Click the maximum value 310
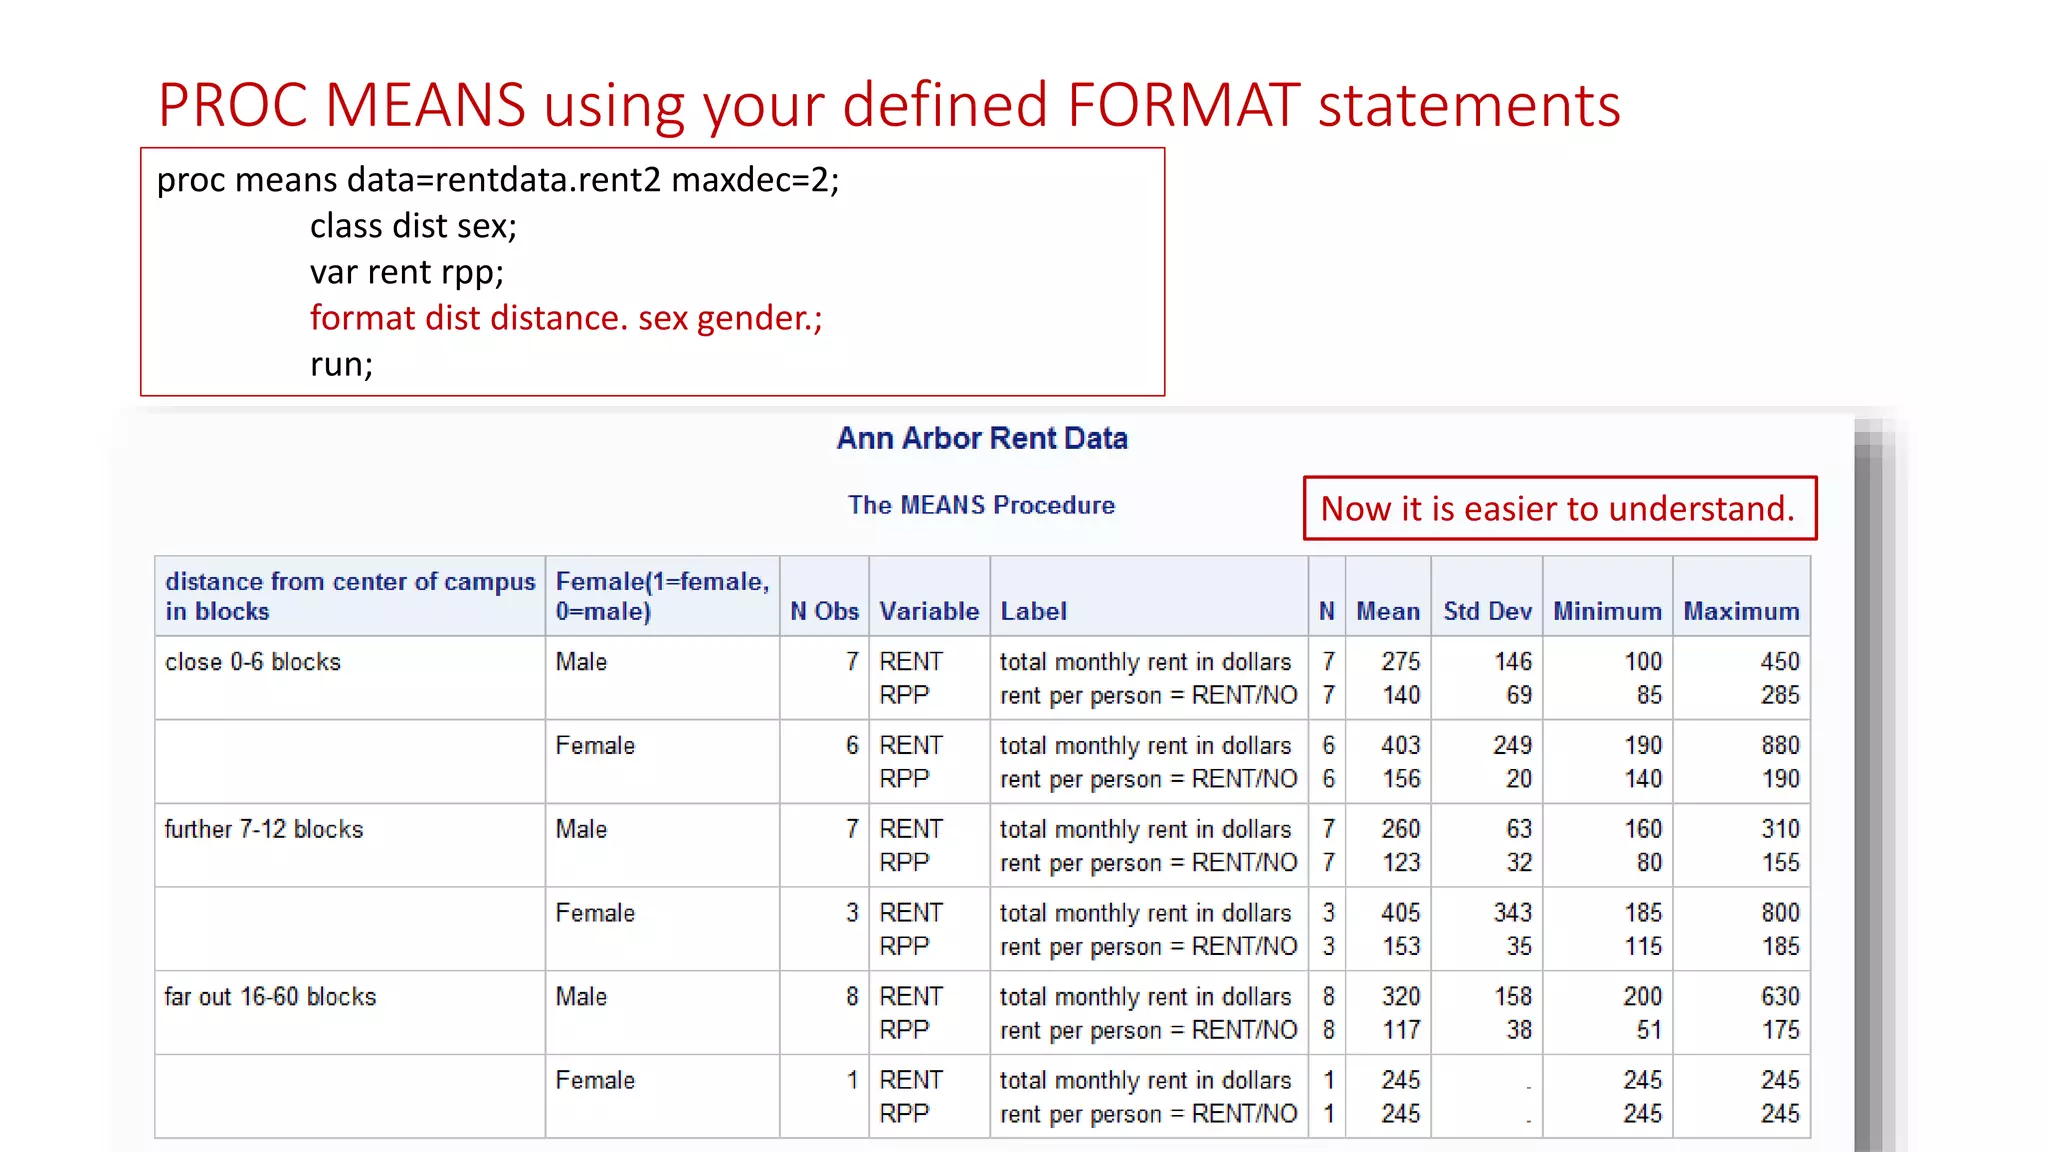2048x1152 pixels. (1780, 829)
